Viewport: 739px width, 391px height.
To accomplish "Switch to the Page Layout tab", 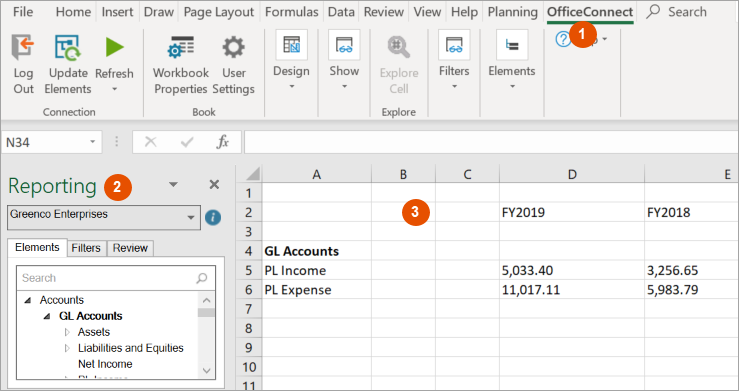I will [219, 12].
